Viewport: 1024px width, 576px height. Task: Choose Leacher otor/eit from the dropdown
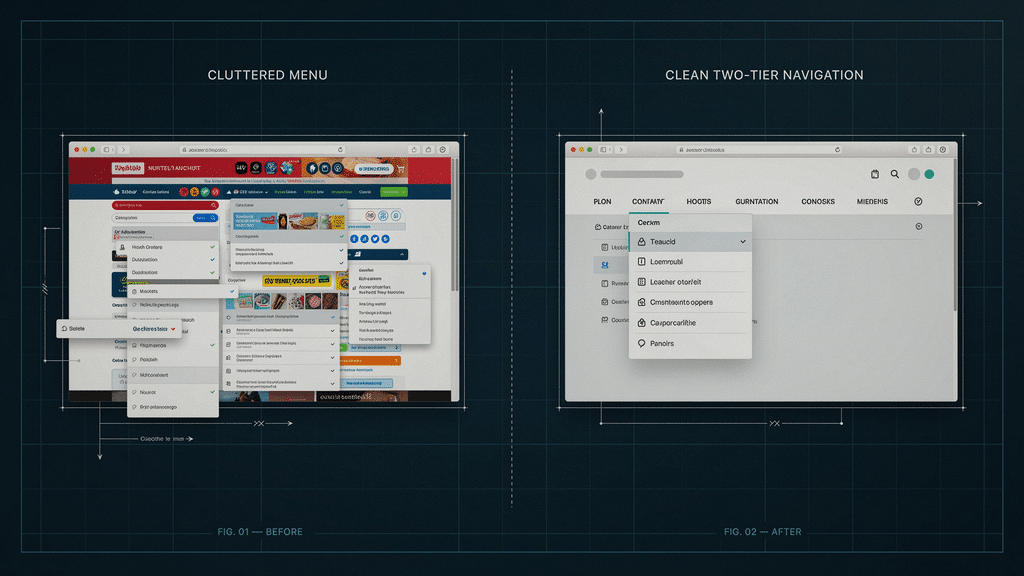tap(690, 282)
